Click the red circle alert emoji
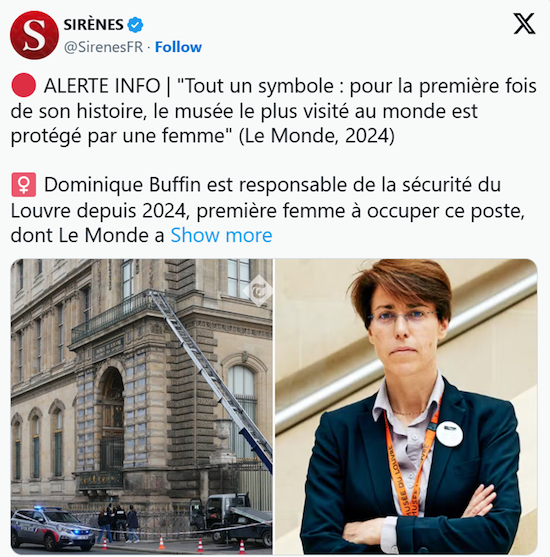 (23, 86)
